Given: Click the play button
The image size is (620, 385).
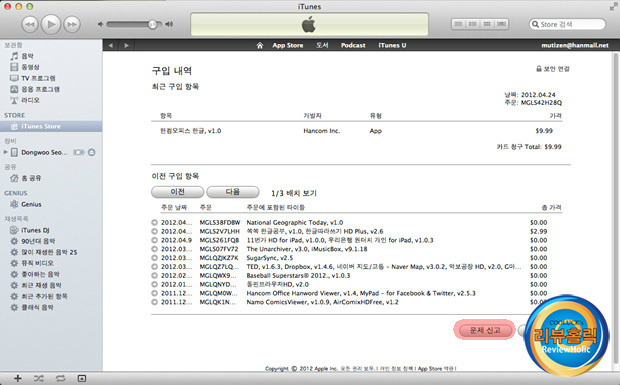Looking at the screenshot, I should 51,24.
